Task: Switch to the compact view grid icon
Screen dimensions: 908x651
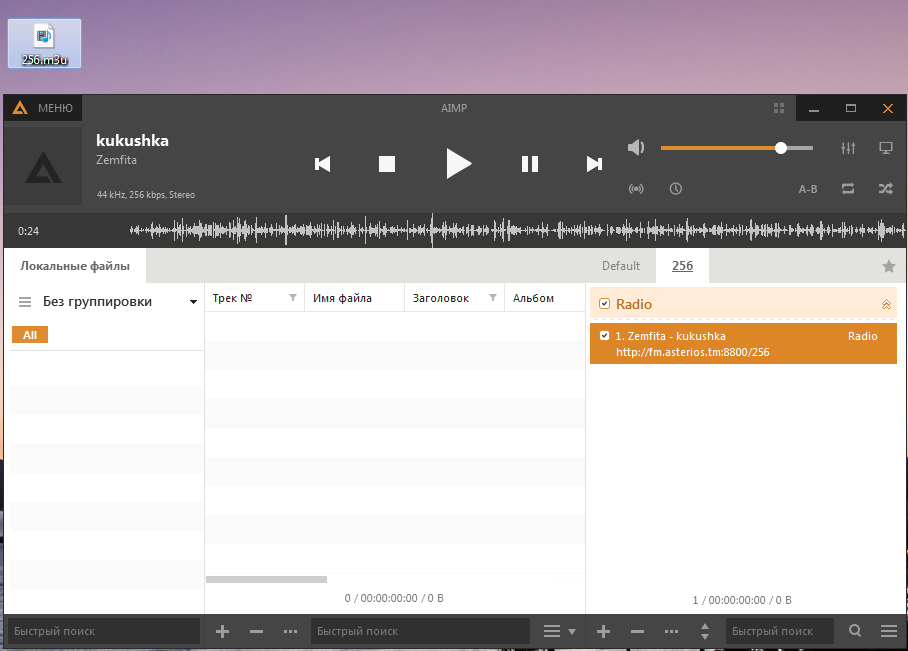Action: pos(779,108)
